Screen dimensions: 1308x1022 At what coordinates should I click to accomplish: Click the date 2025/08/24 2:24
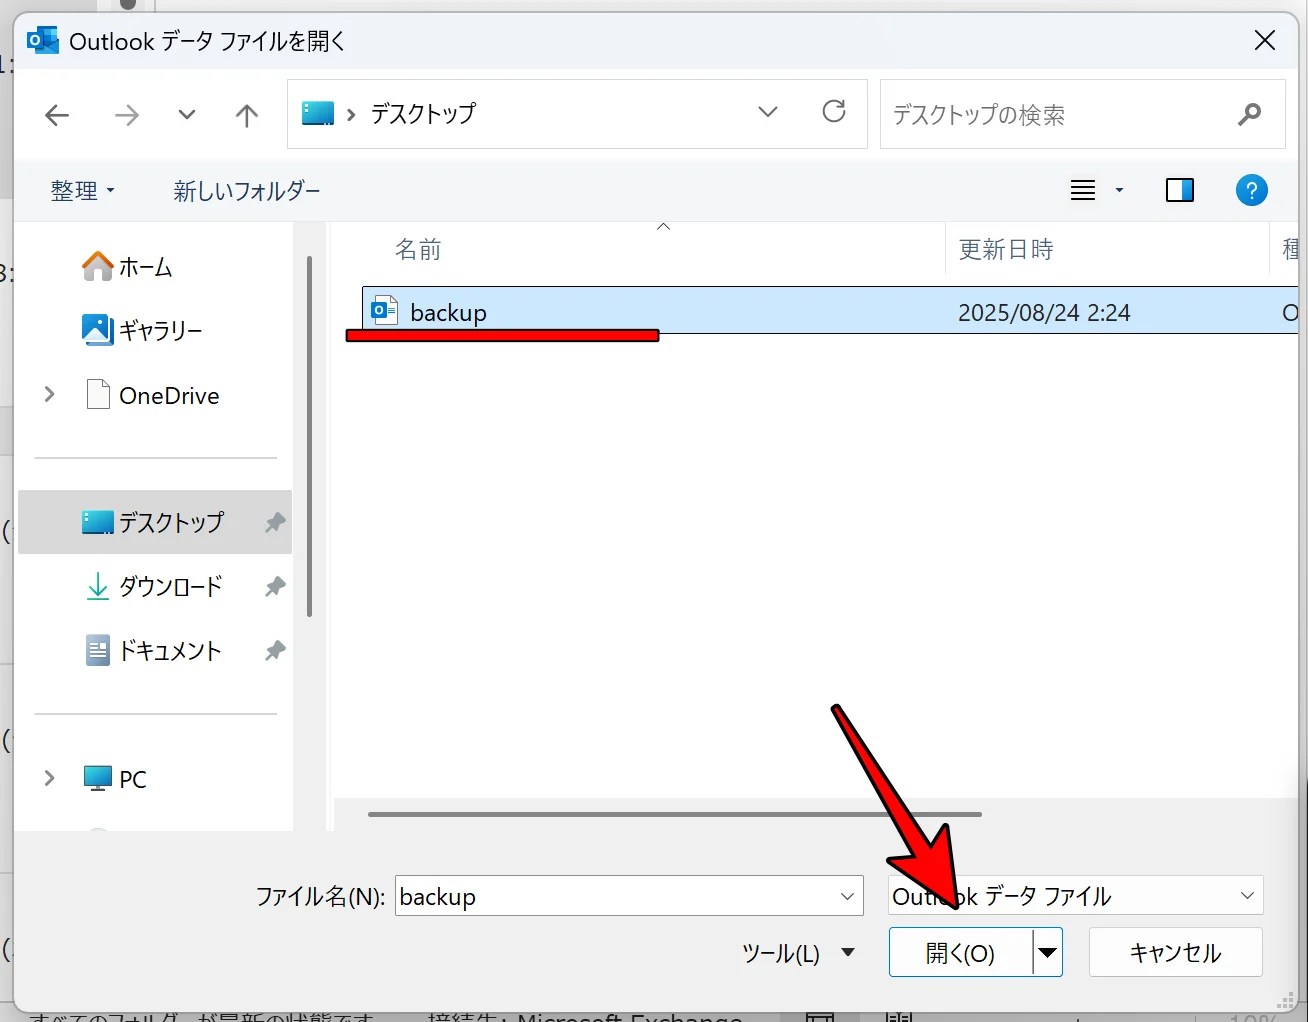1044,313
